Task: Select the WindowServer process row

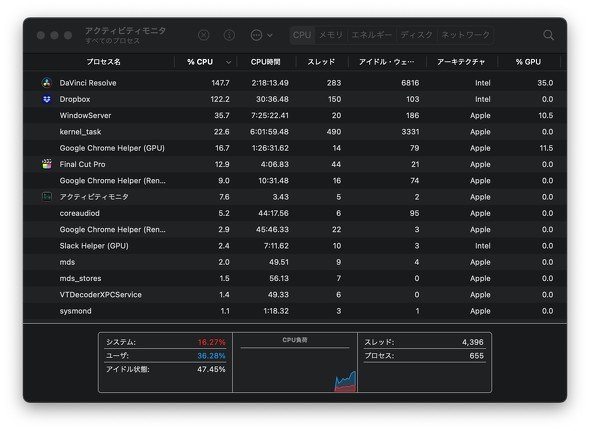Action: coord(295,116)
